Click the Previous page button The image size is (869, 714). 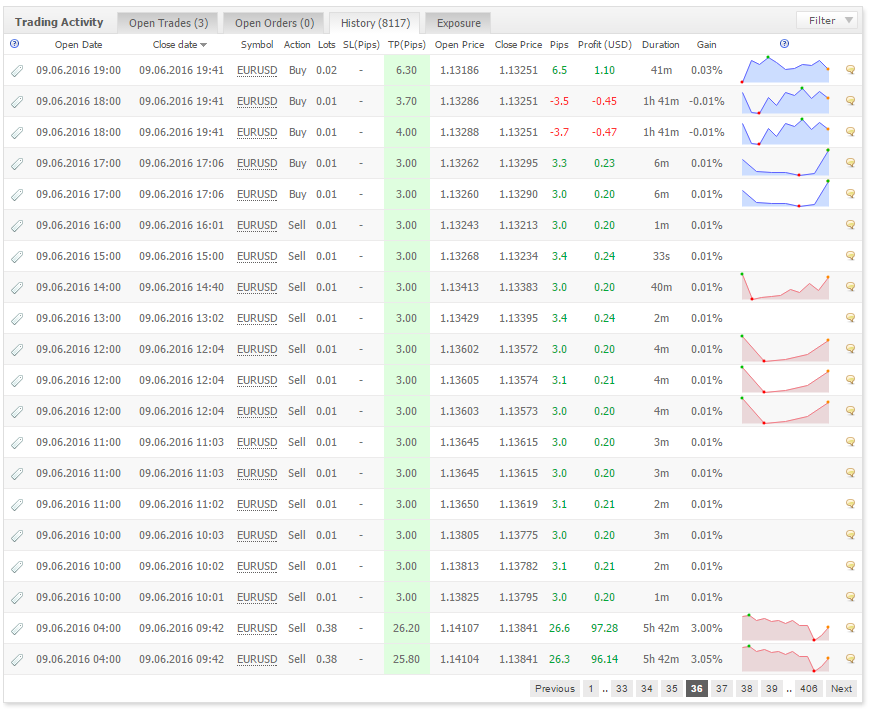click(555, 688)
